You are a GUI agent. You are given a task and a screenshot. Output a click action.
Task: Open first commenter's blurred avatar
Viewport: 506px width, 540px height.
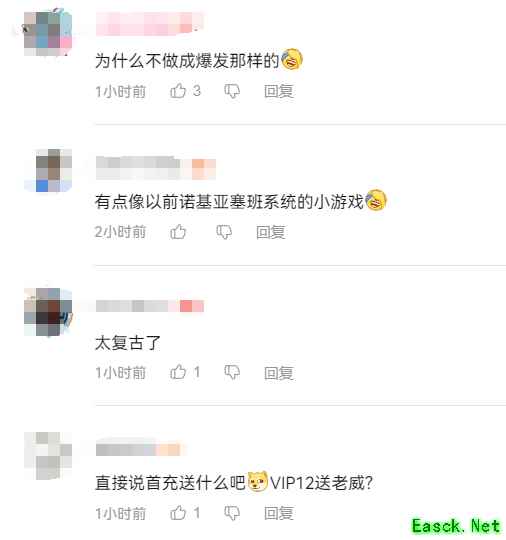(x=48, y=33)
